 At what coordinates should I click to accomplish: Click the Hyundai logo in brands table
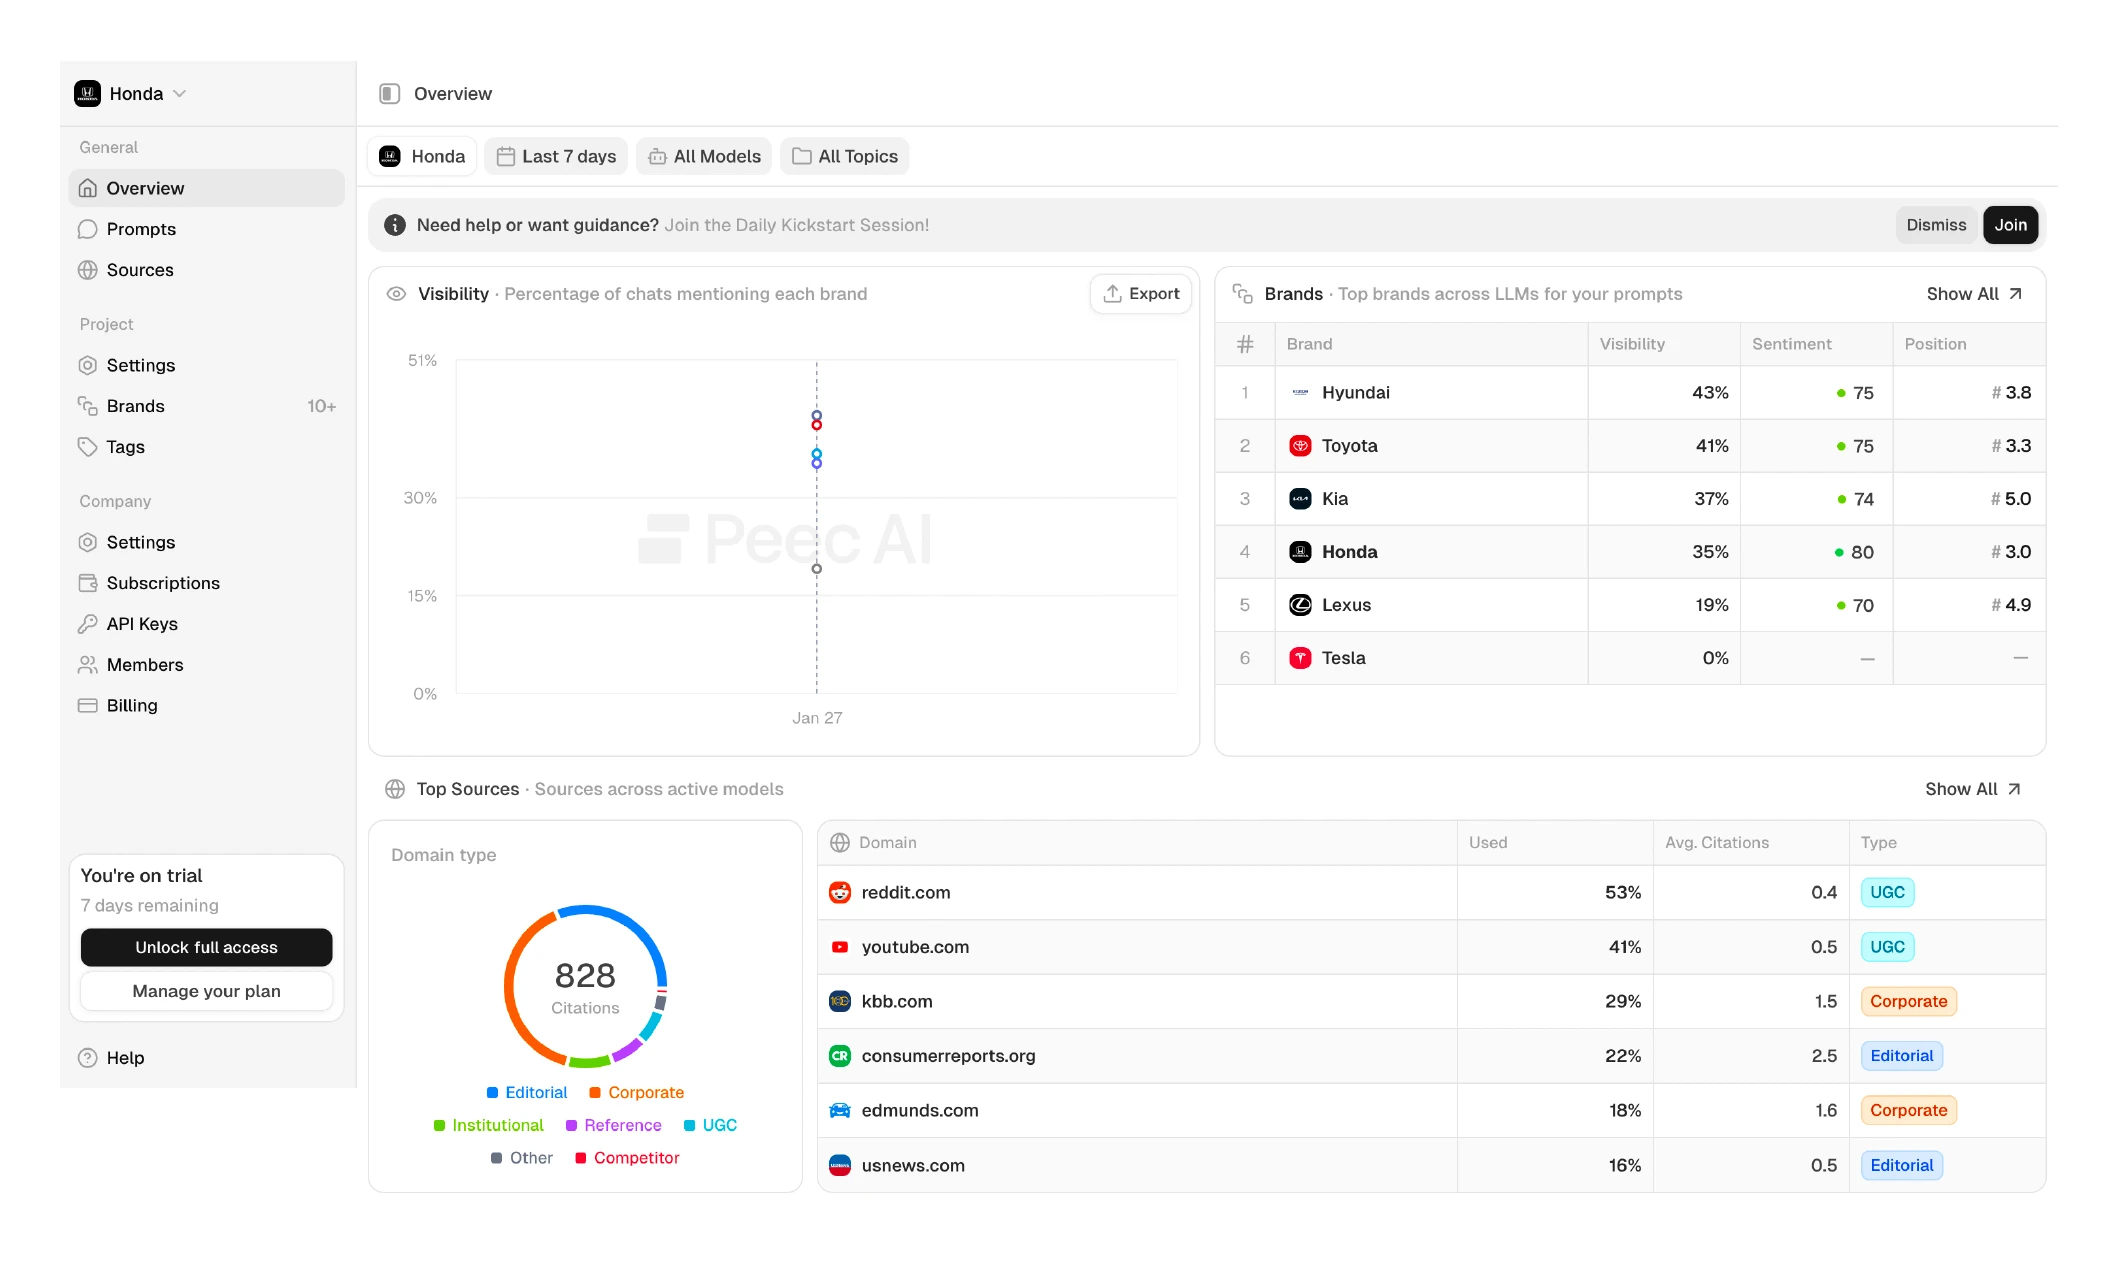pyautogui.click(x=1300, y=393)
